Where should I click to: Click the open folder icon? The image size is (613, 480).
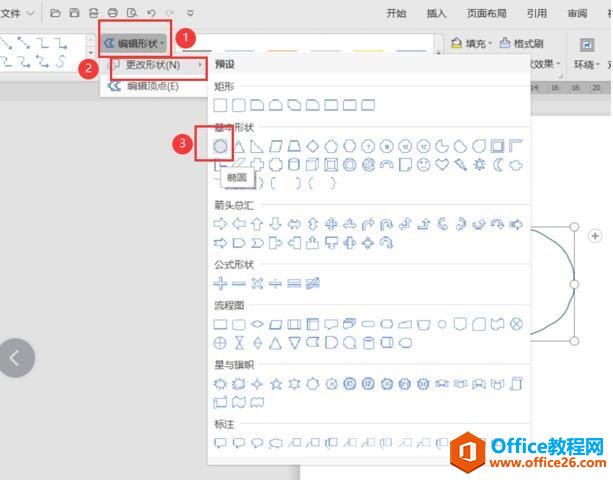tap(55, 13)
